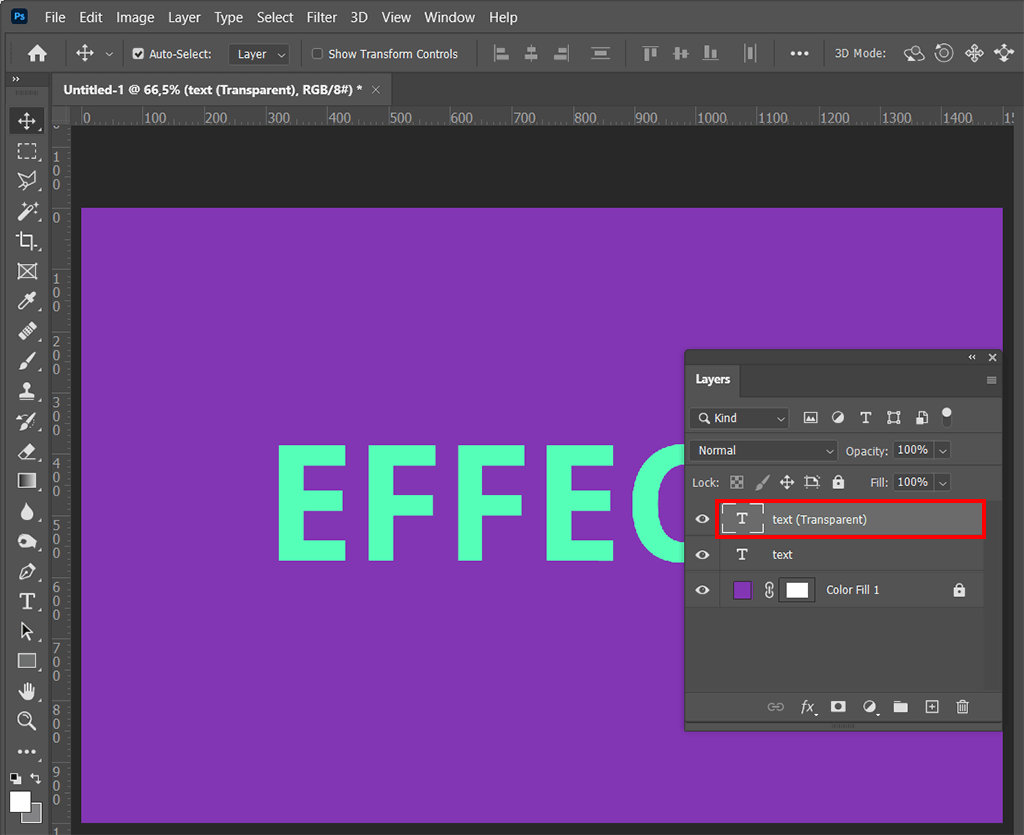Click the new adjustment layer icon
The height and width of the screenshot is (835, 1024).
870,707
